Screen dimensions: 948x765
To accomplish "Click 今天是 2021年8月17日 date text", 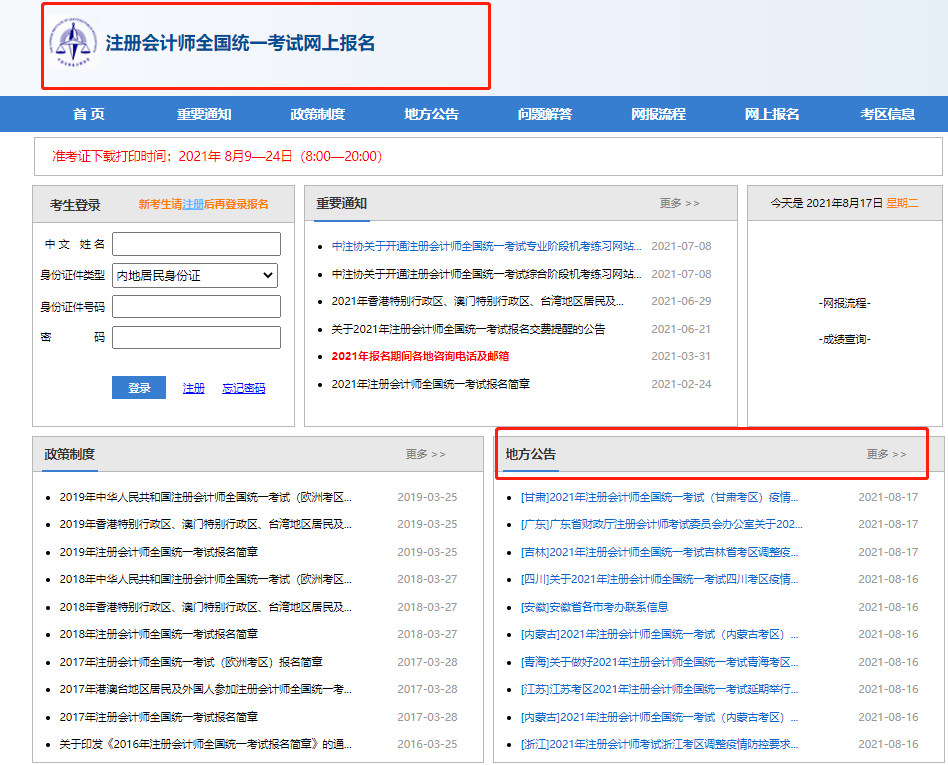I will pyautogui.click(x=826, y=203).
